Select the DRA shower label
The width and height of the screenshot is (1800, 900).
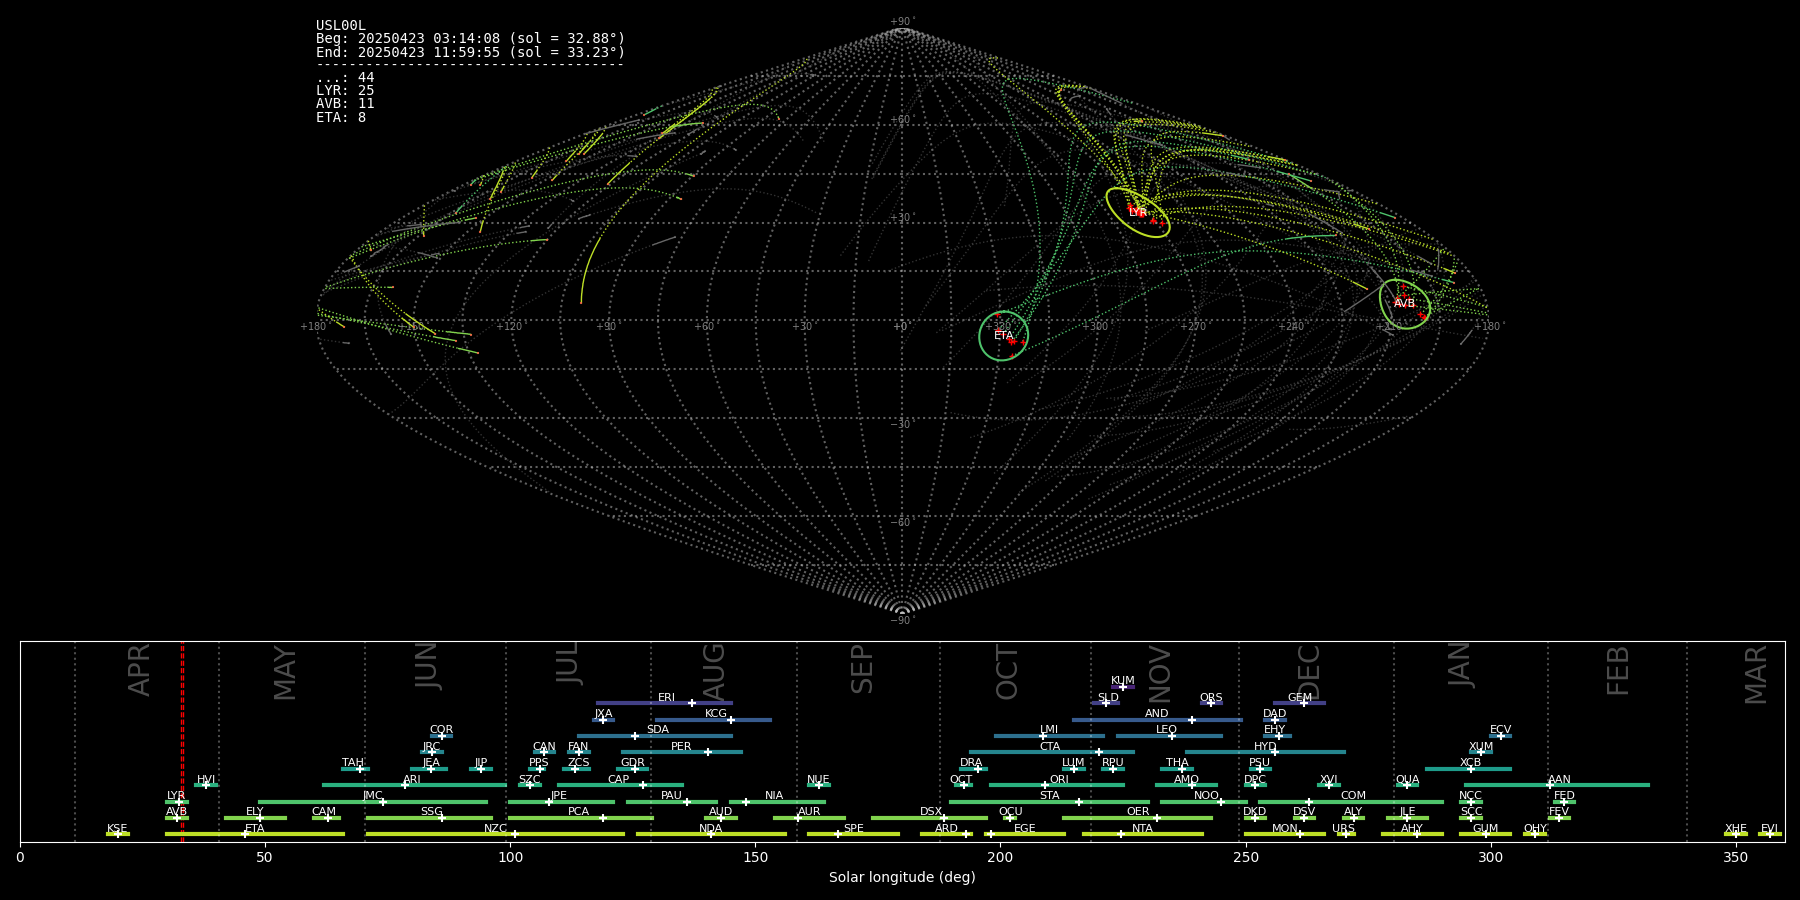pos(971,763)
